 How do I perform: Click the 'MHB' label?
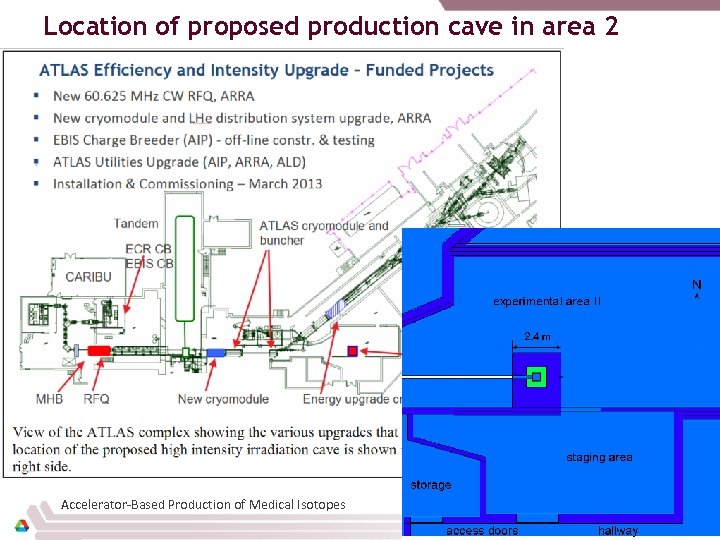(49, 399)
